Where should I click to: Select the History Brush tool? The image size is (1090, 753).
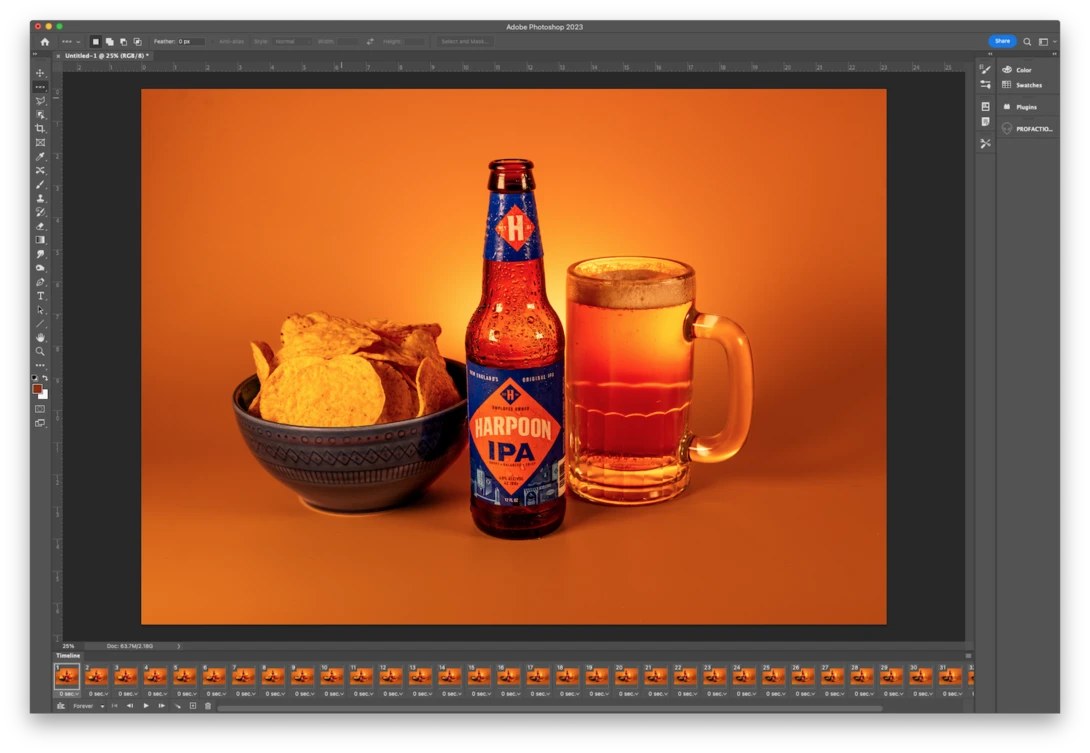40,212
